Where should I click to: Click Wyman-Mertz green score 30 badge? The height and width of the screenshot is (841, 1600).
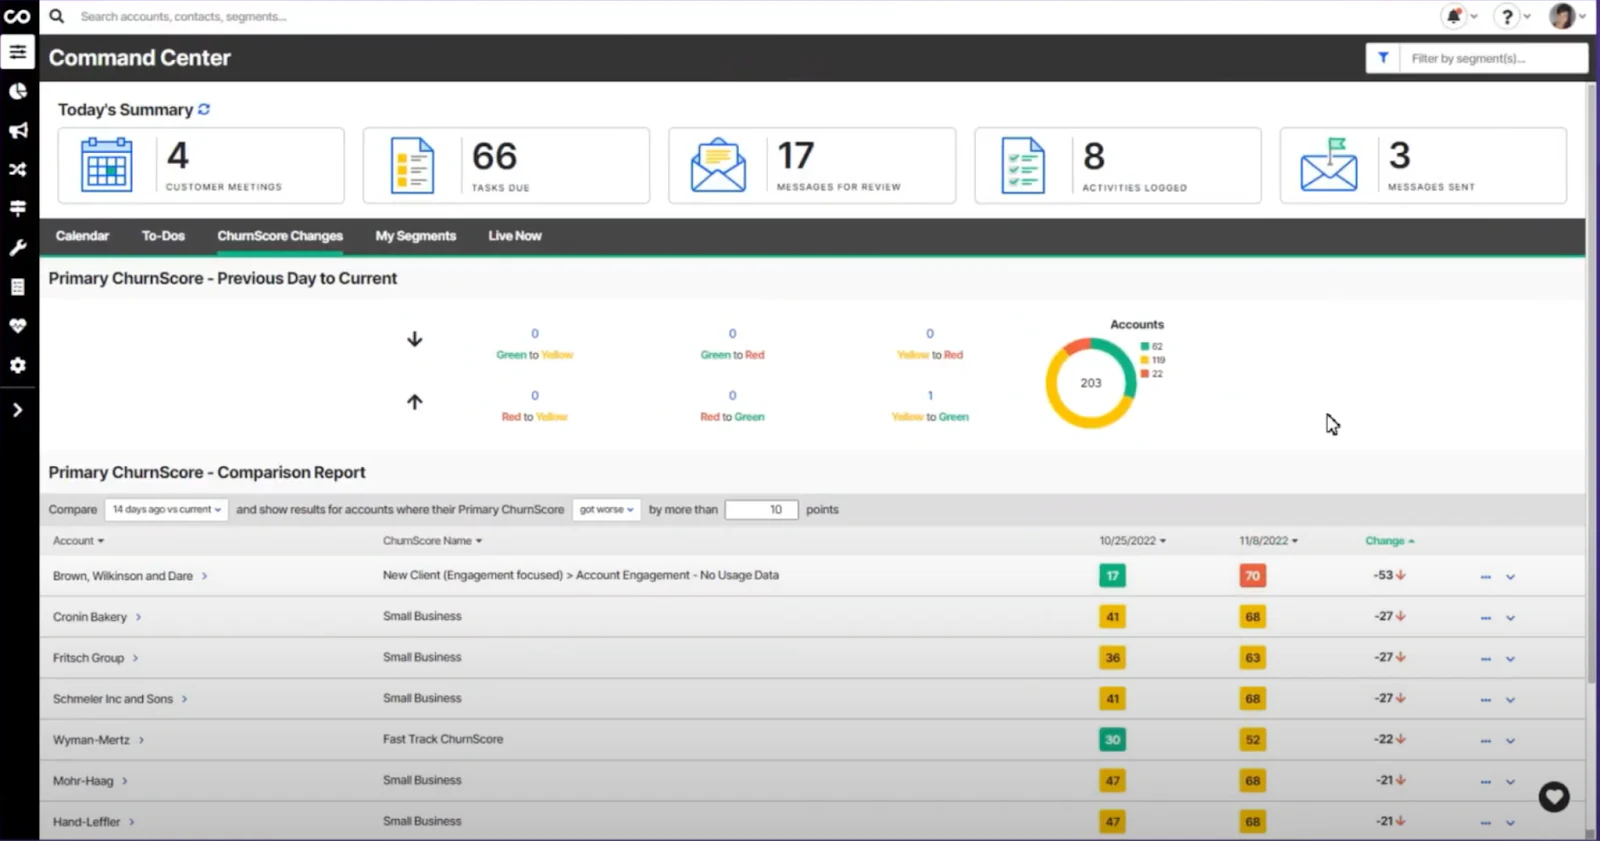point(1112,740)
